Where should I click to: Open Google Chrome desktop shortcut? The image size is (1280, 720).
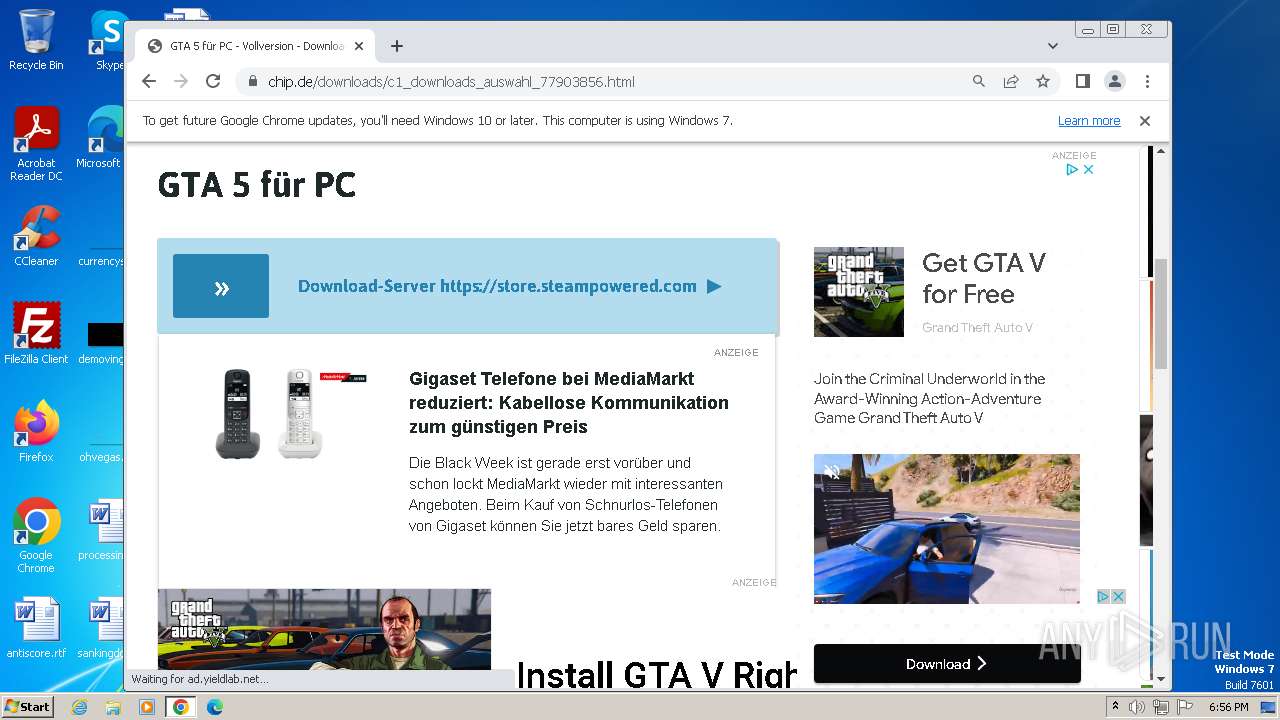[36, 535]
